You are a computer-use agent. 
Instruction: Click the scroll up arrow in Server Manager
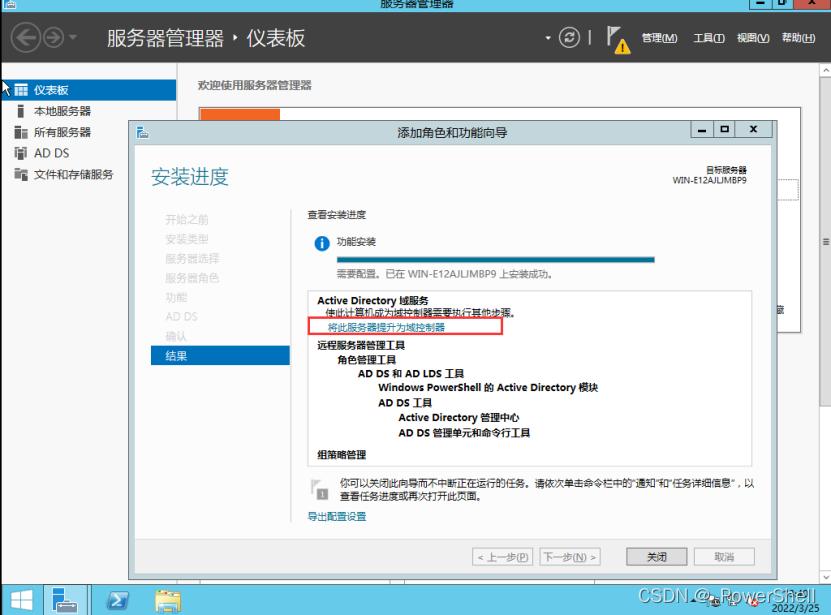(x=825, y=70)
